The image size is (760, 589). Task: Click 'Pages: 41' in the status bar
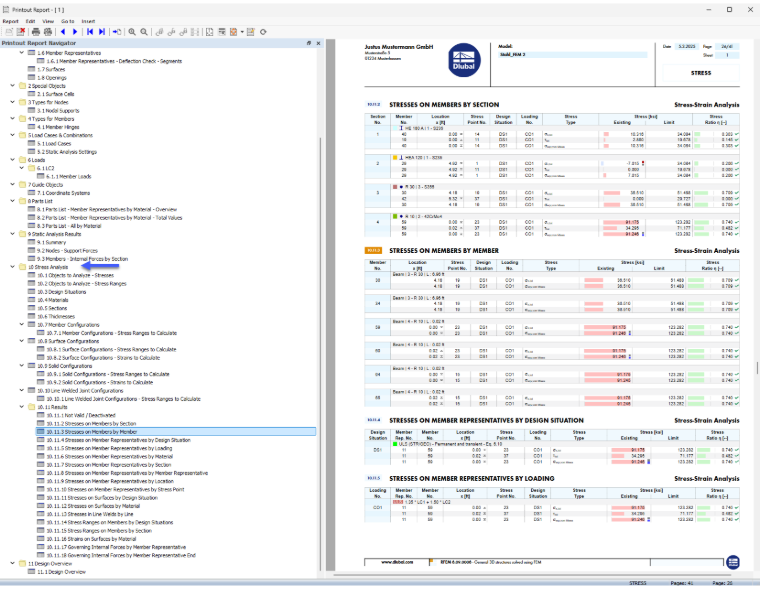click(682, 583)
